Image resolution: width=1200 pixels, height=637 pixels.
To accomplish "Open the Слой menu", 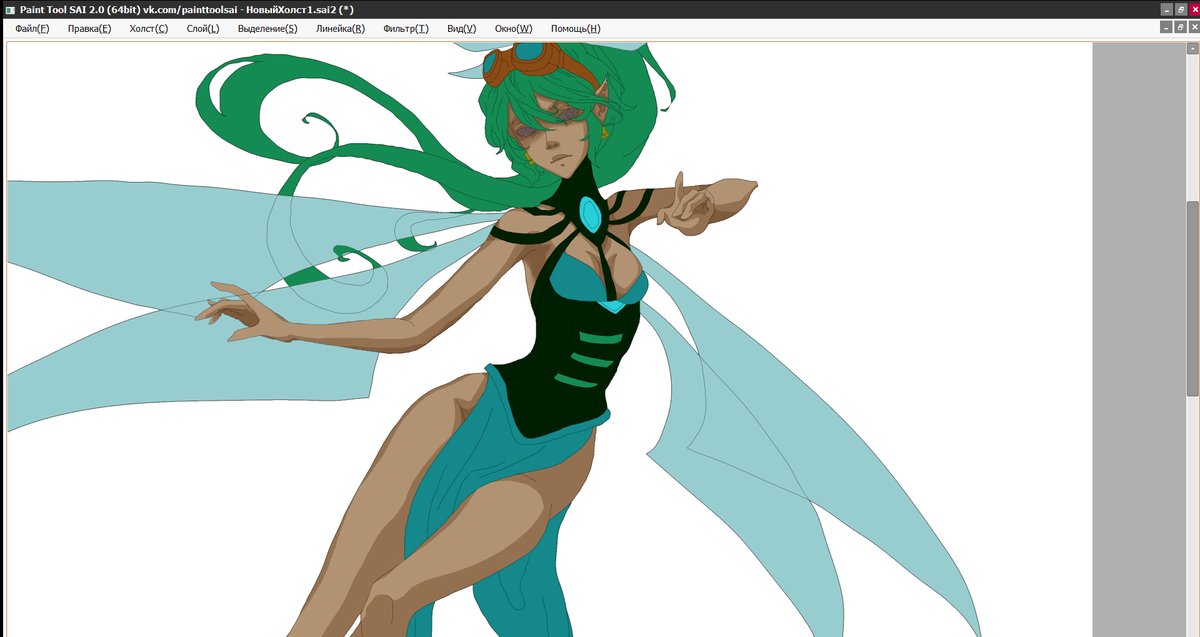I will [202, 29].
